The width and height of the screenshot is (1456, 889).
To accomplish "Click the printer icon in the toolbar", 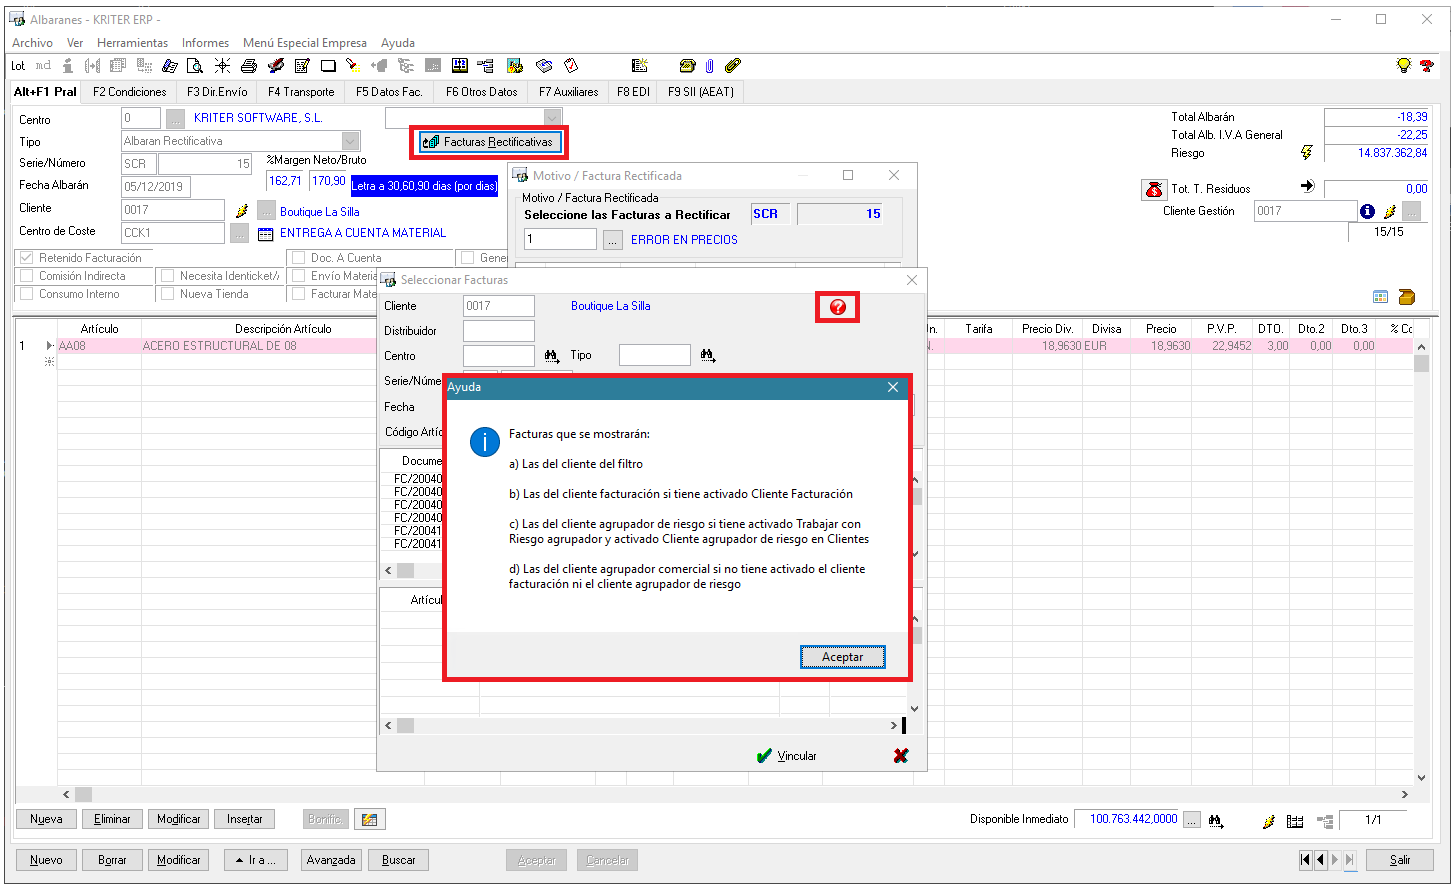I will pos(248,66).
